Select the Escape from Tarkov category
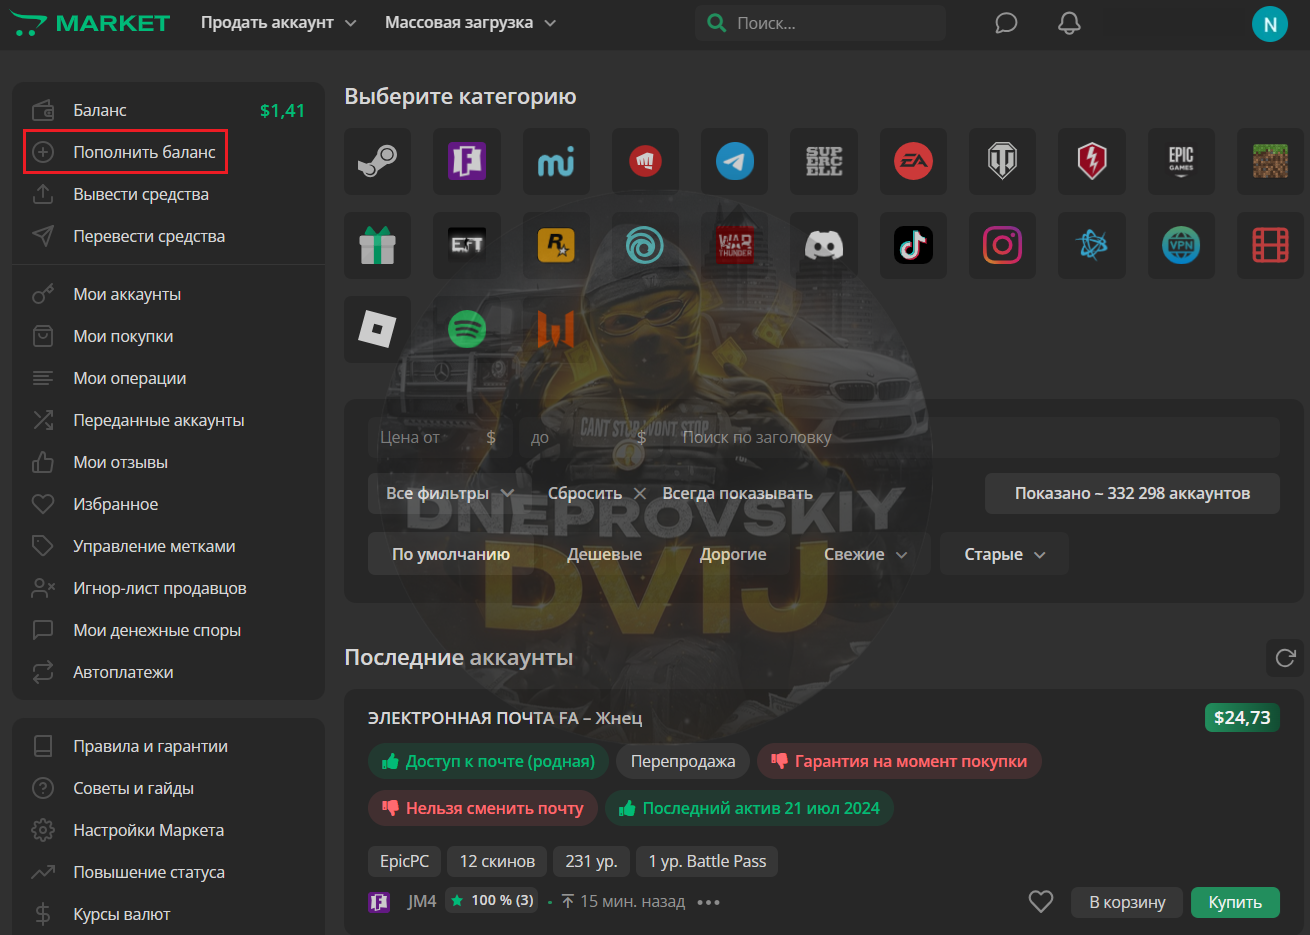The width and height of the screenshot is (1310, 935). pos(466,245)
